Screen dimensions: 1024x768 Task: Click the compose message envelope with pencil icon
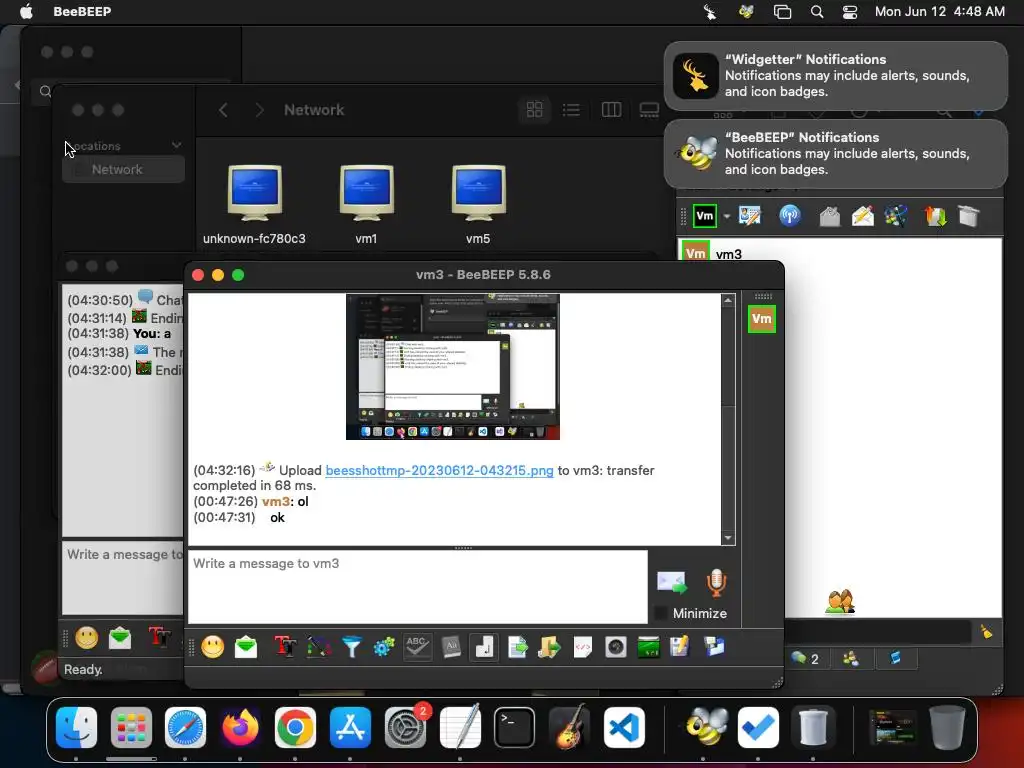(x=862, y=216)
